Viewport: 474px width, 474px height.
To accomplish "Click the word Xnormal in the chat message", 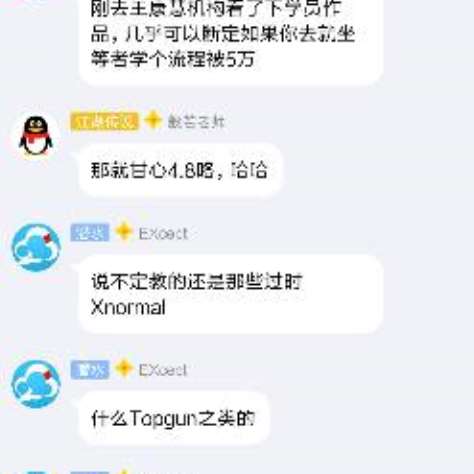I will pyautogui.click(x=128, y=307).
